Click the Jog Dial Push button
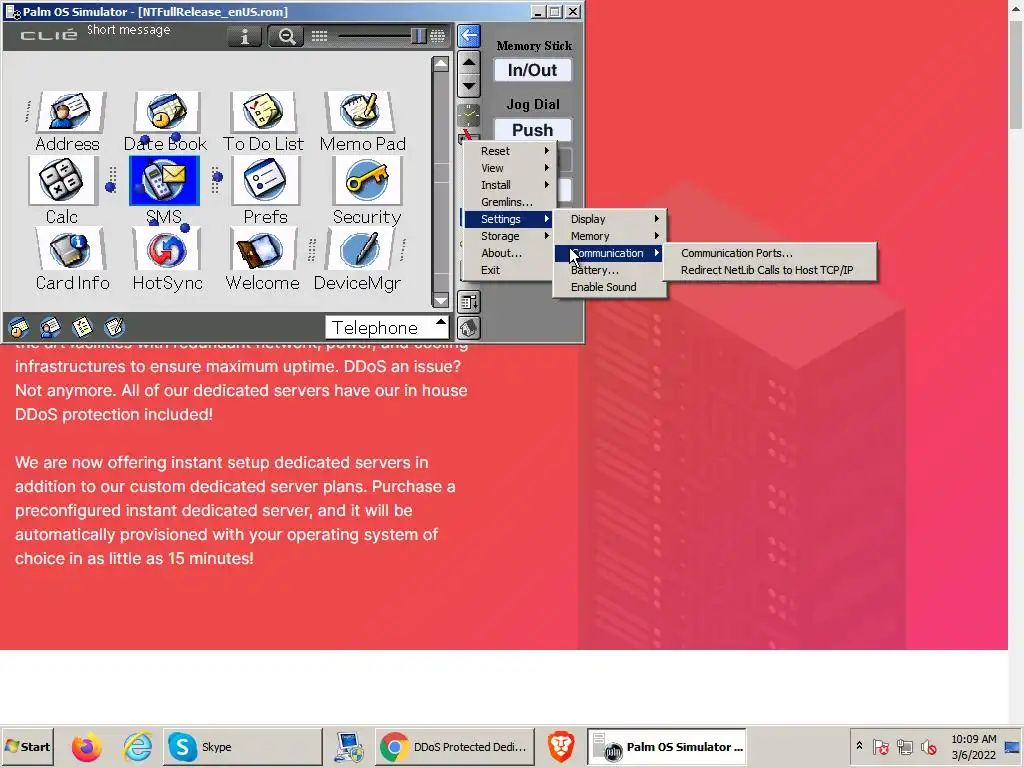1024x768 pixels. (x=532, y=130)
